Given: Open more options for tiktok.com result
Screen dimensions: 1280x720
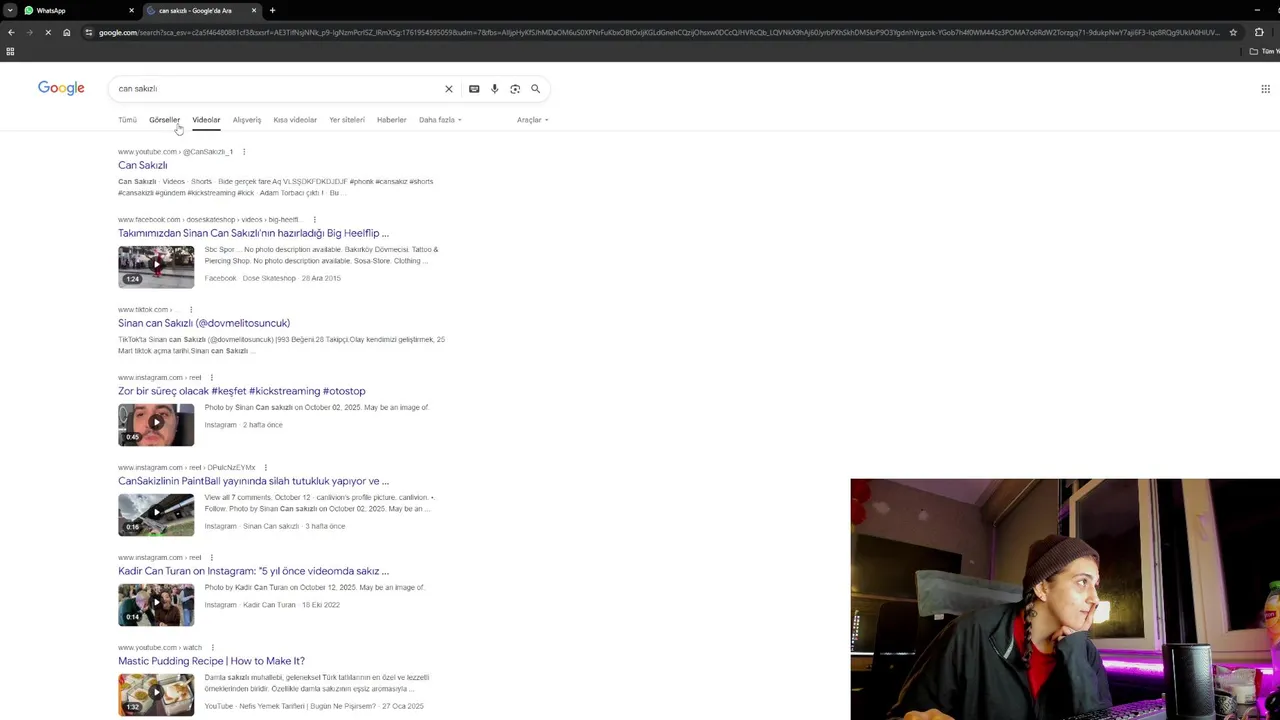Looking at the screenshot, I should pyautogui.click(x=190, y=310).
